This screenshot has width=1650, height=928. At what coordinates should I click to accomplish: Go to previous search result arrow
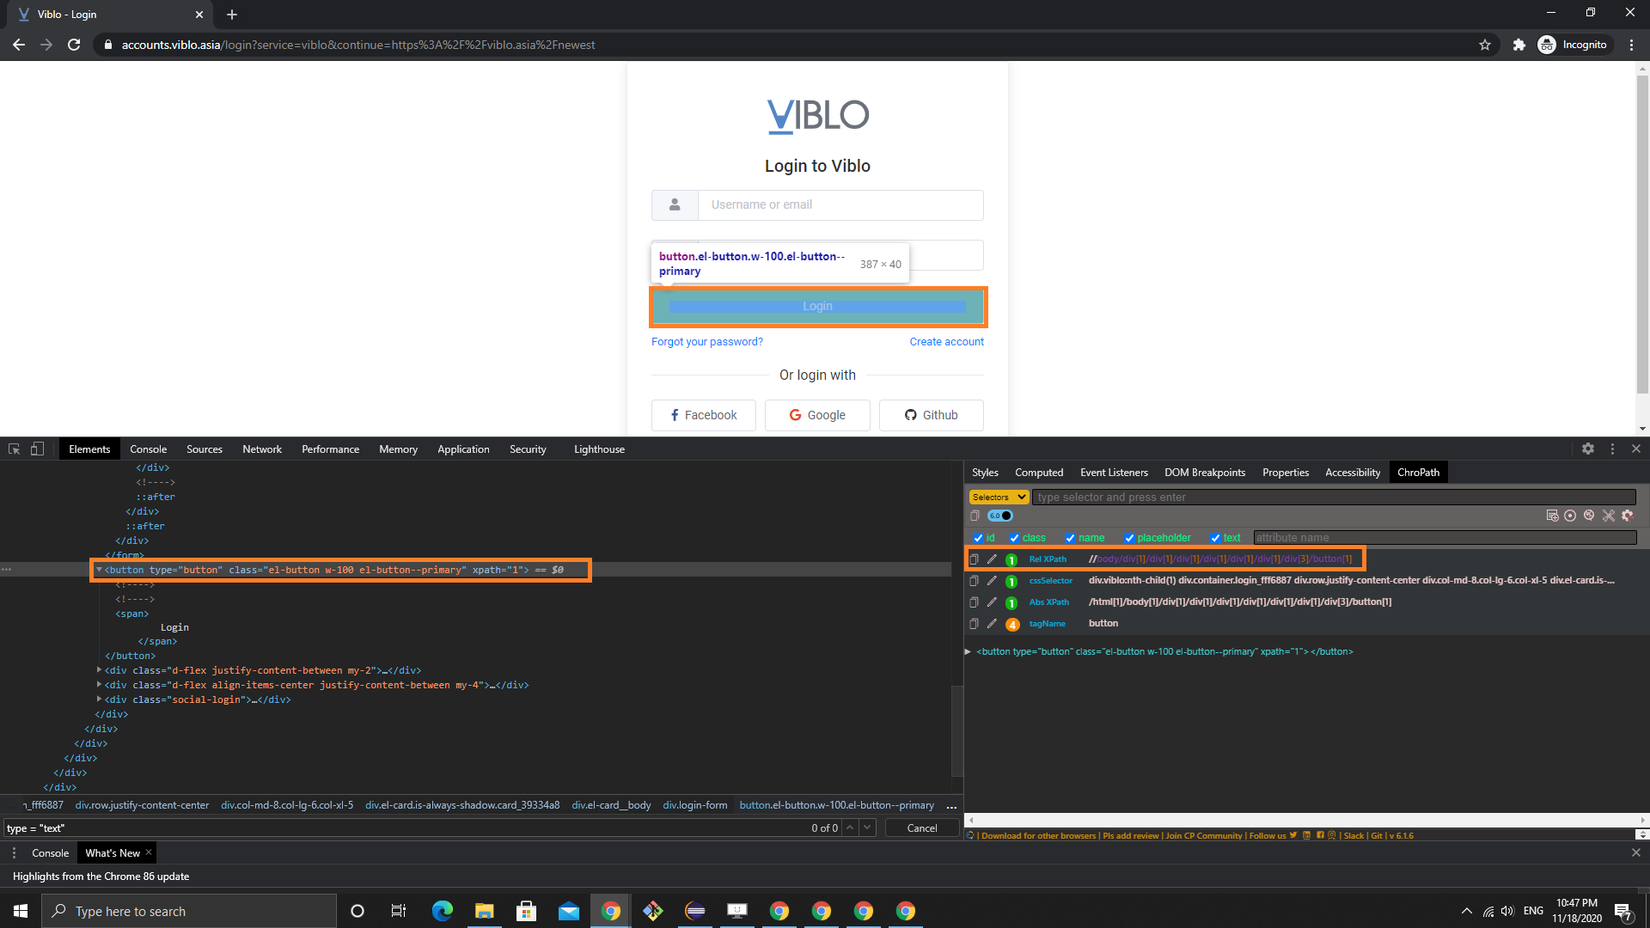tap(850, 828)
